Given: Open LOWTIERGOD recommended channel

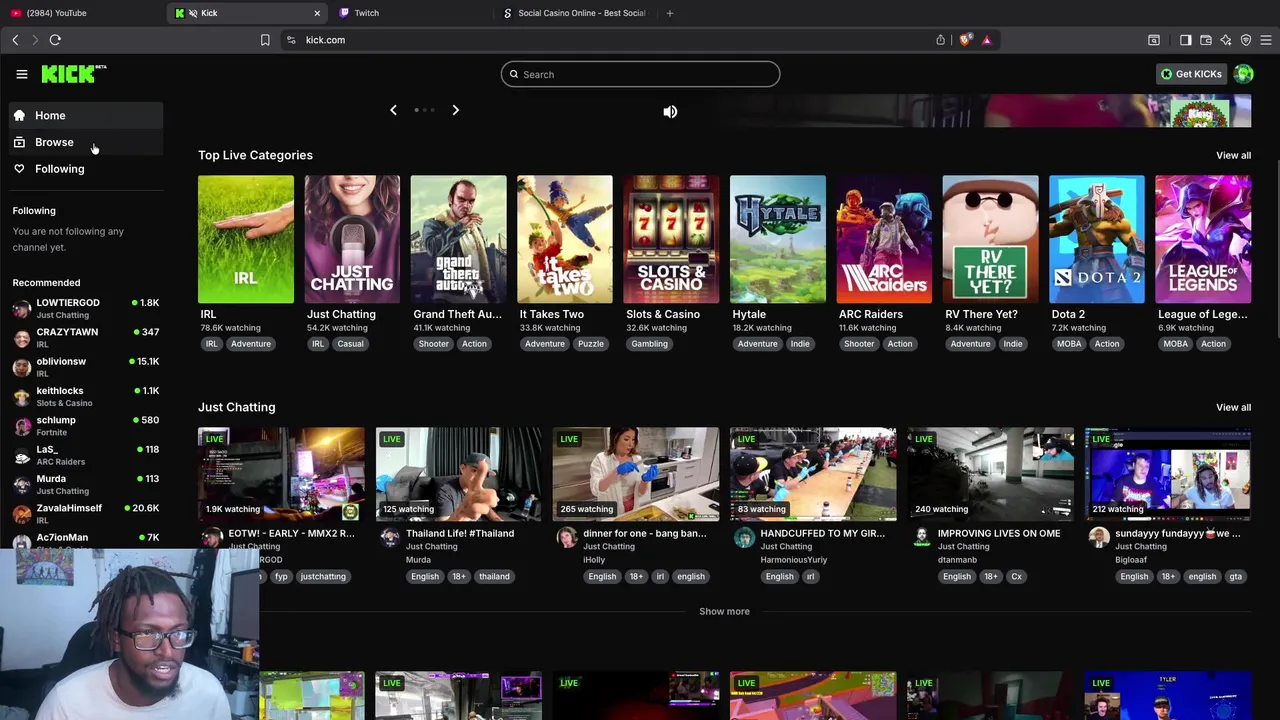Looking at the screenshot, I should pos(85,308).
